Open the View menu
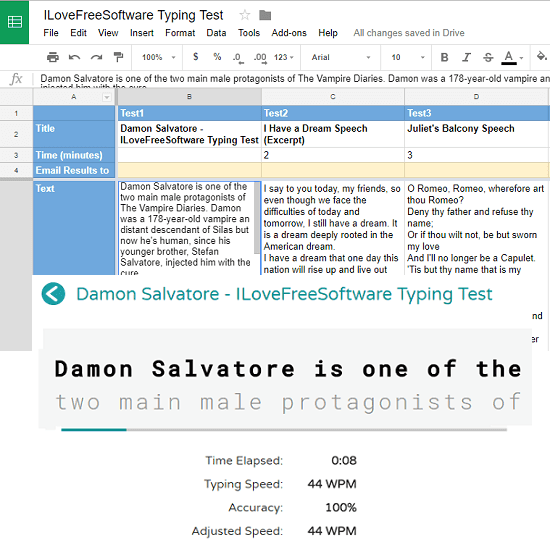Screen dimensions: 550x540 pyautogui.click(x=108, y=33)
